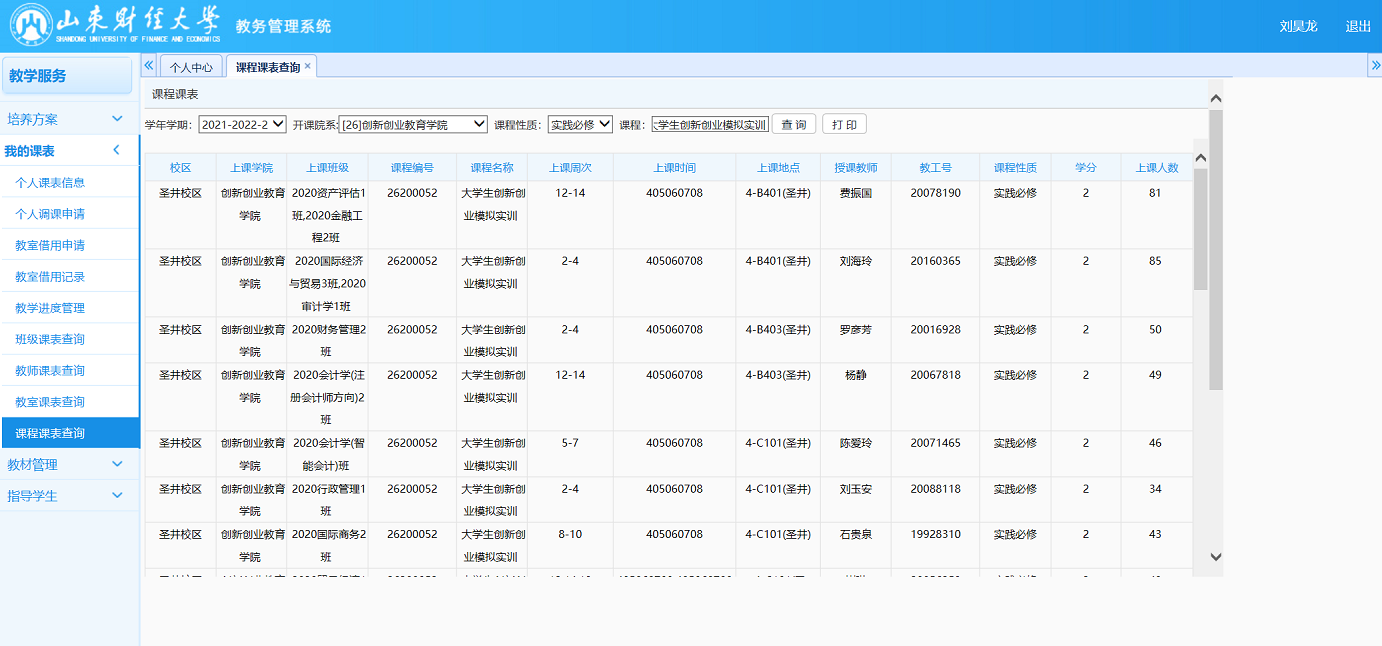The image size is (1382, 646).
Task: Click the right double-chevron tab scroll icon
Action: (x=1374, y=65)
